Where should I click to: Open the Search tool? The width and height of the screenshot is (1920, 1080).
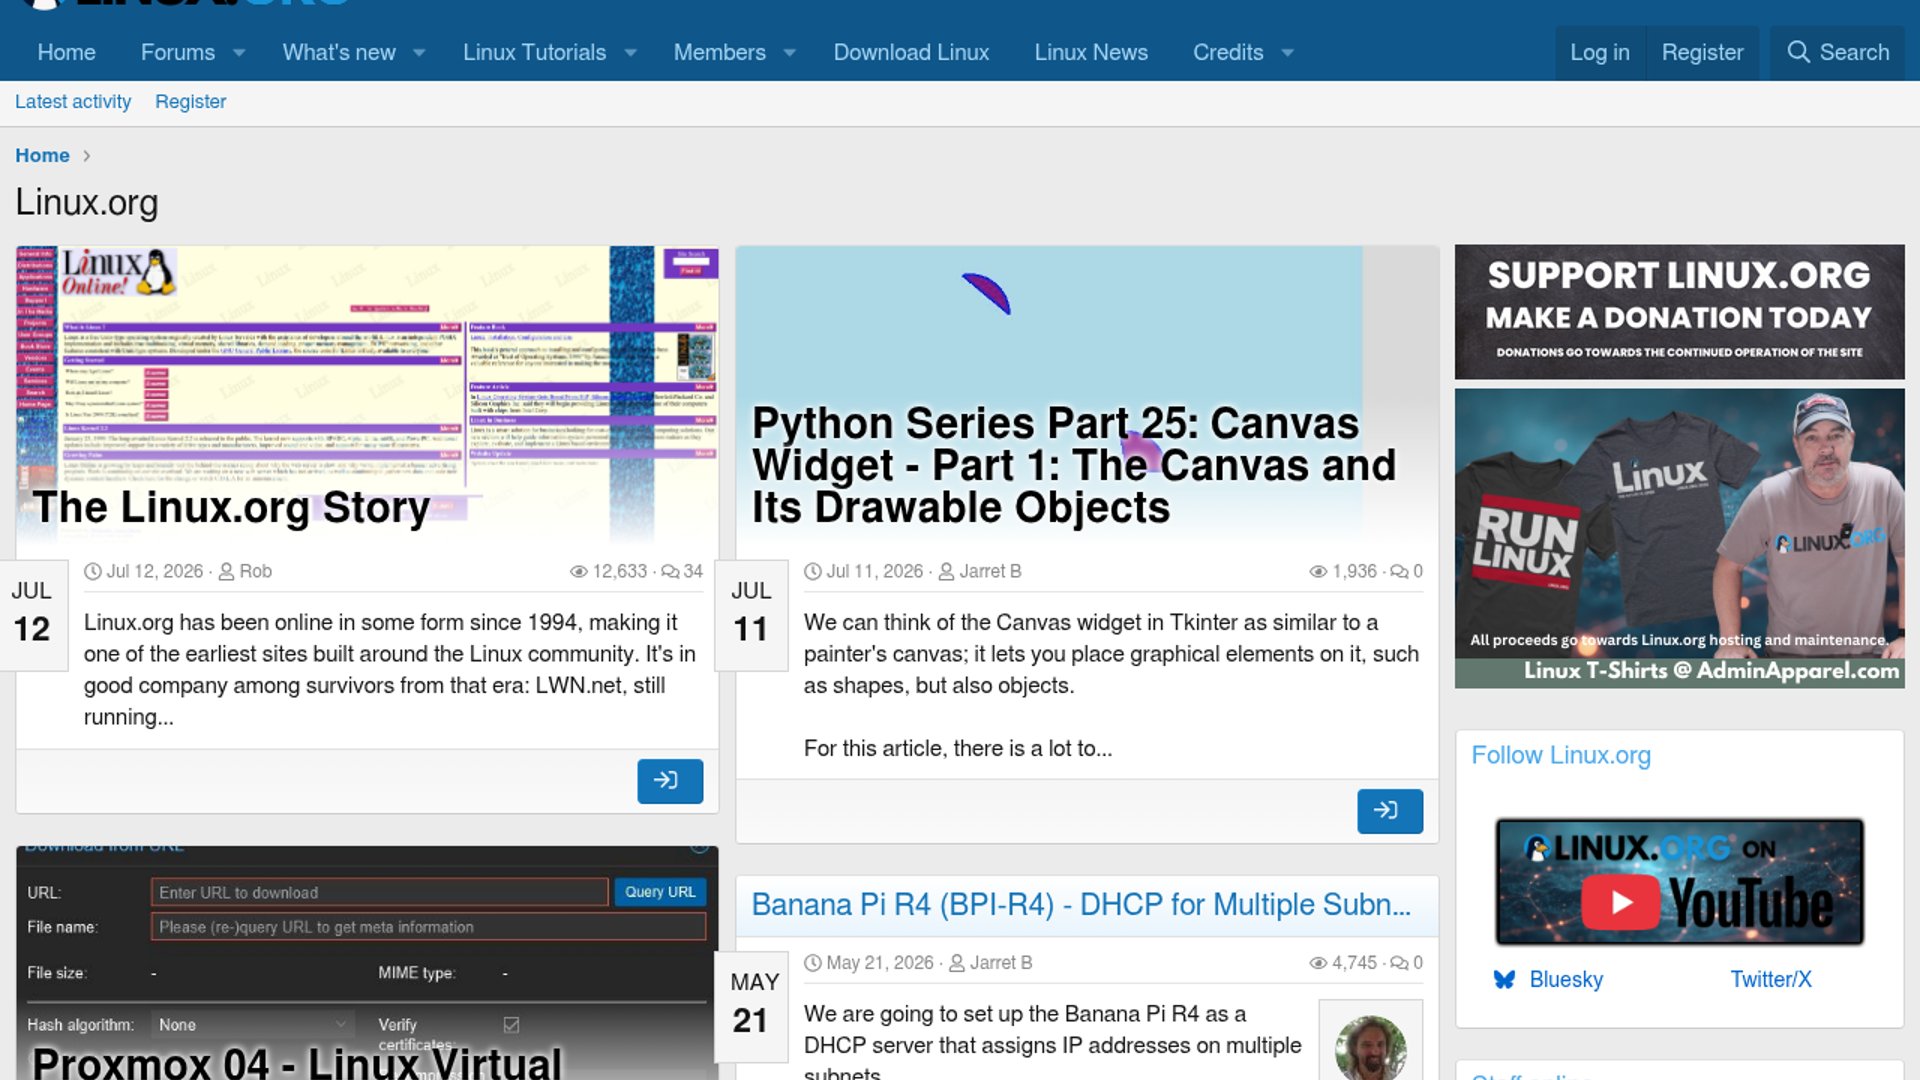tap(1838, 52)
